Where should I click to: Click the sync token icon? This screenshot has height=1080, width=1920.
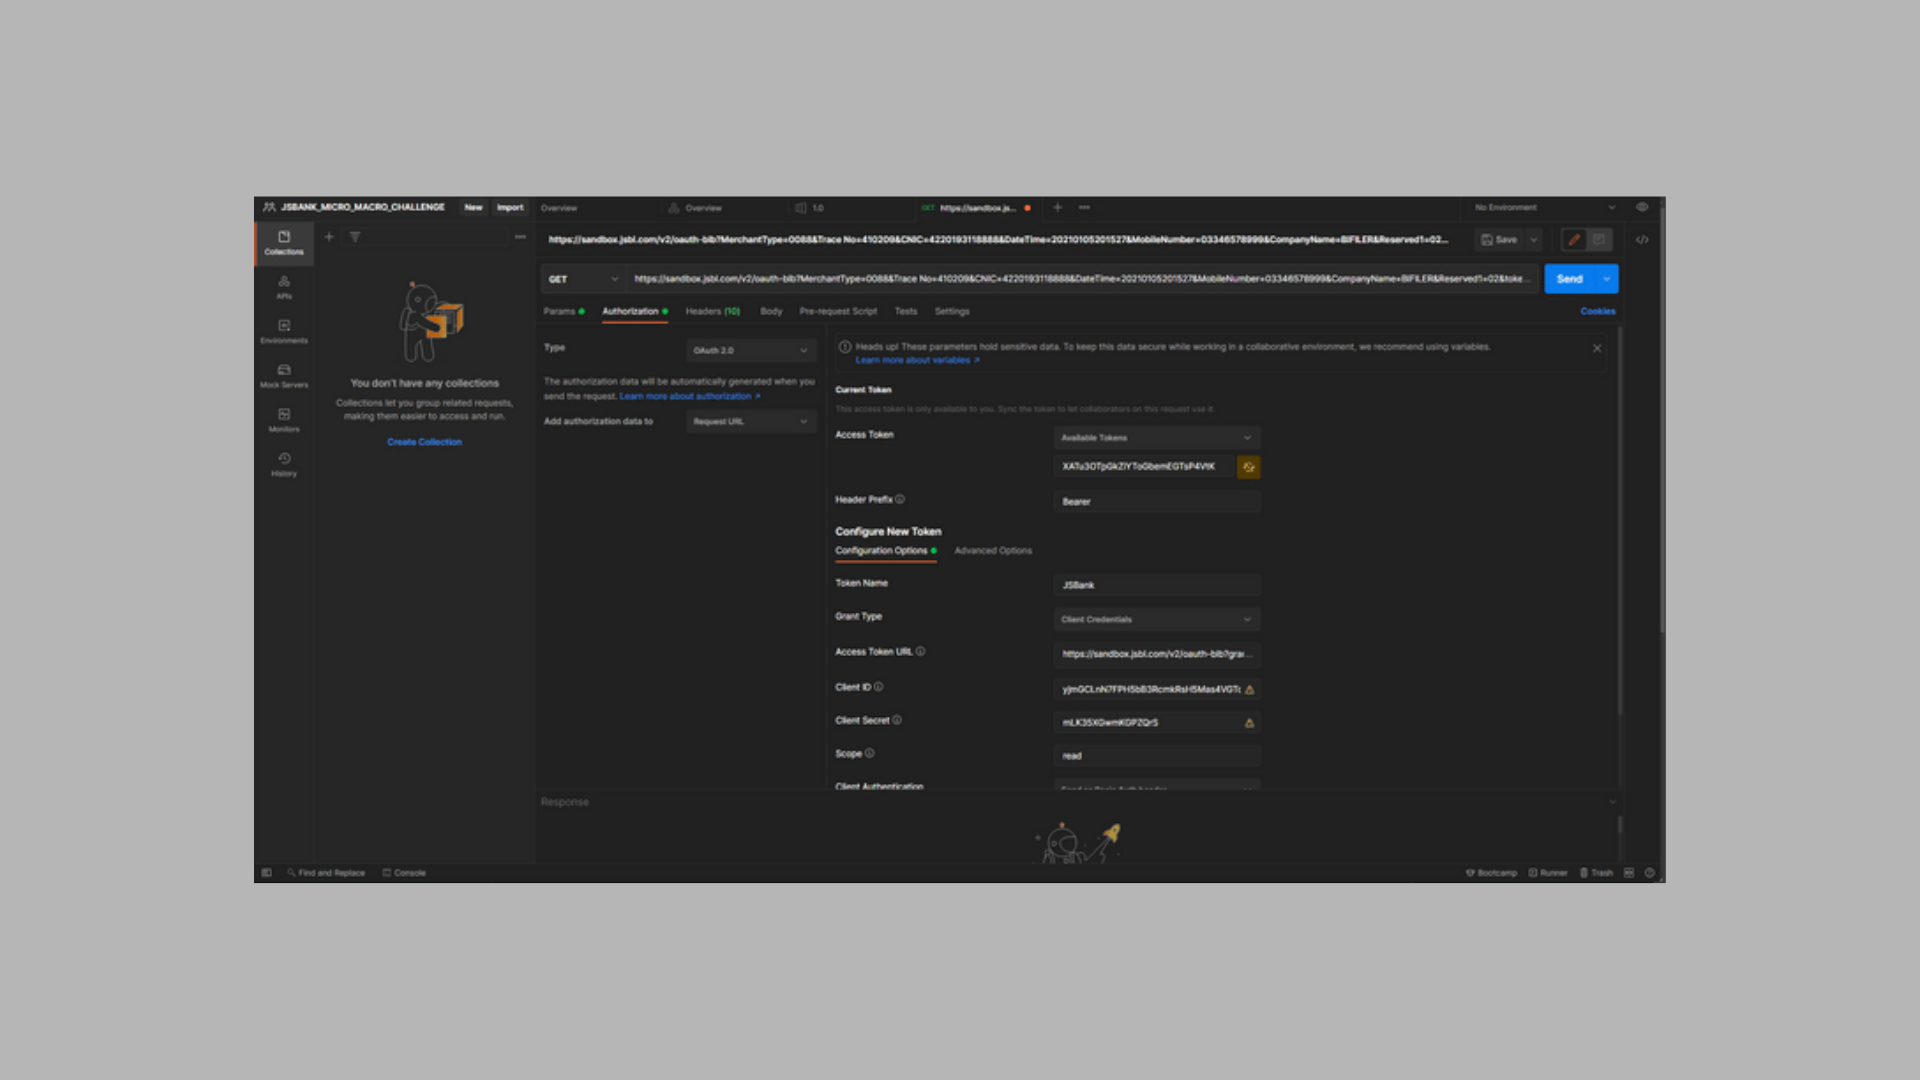(x=1248, y=467)
